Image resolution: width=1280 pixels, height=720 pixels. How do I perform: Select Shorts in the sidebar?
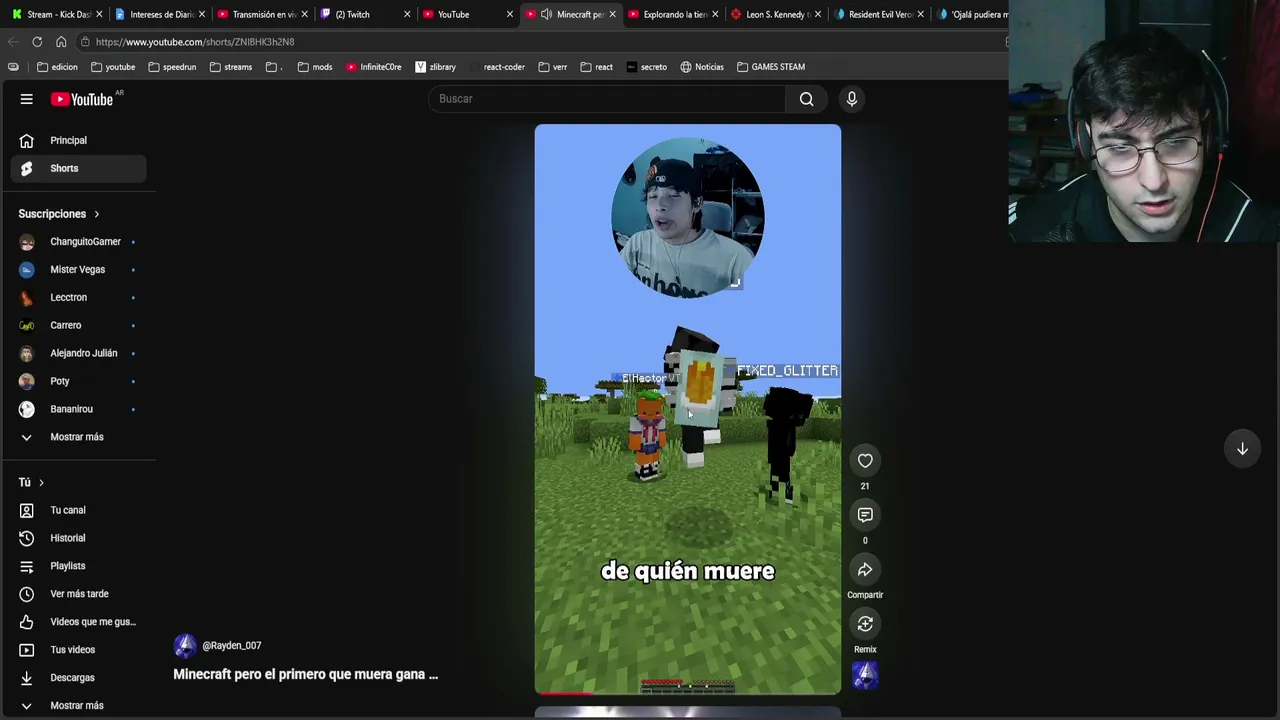[x=78, y=168]
